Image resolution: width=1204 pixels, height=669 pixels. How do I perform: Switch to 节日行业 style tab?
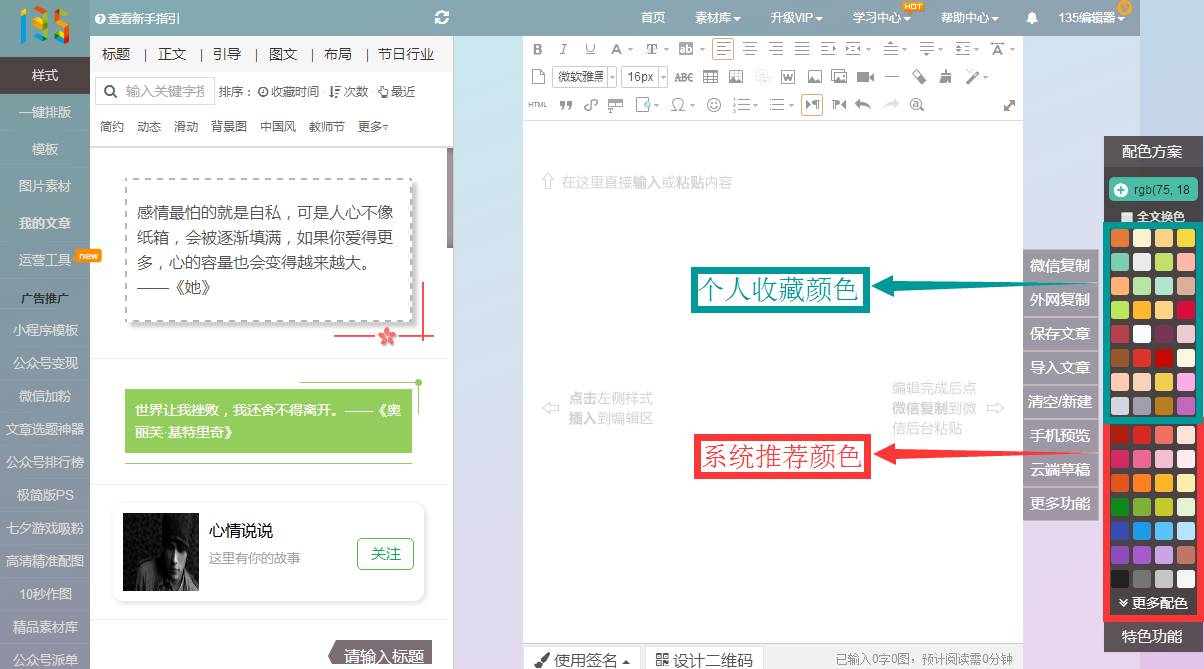click(406, 54)
